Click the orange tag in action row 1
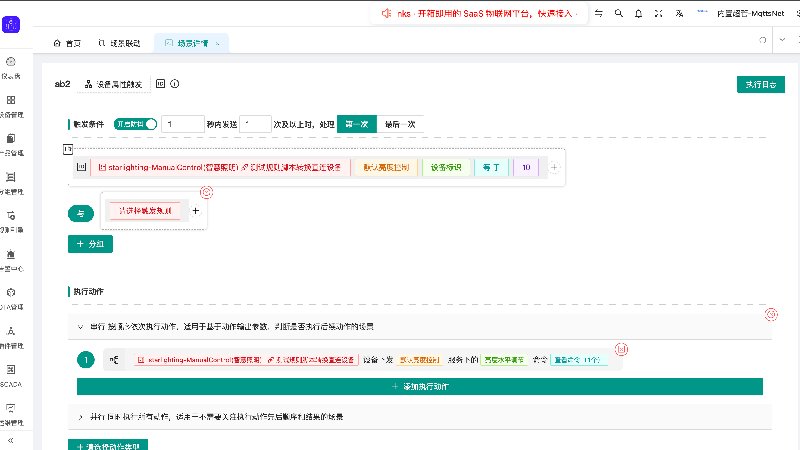800x450 pixels. pos(419,360)
